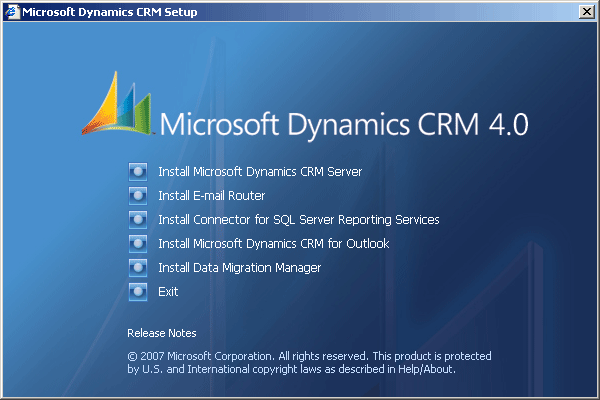Click the 2007 Microsoft Corporation copyright text
This screenshot has width=600, height=400.
pyautogui.click(x=309, y=362)
